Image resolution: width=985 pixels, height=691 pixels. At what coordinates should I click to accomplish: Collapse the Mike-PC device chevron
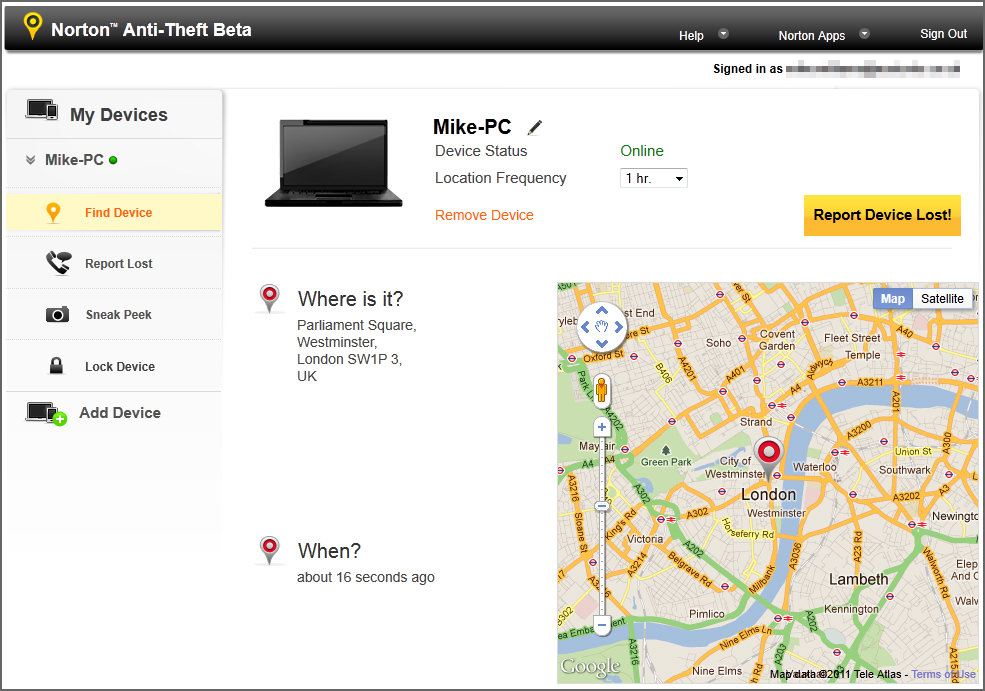30,160
